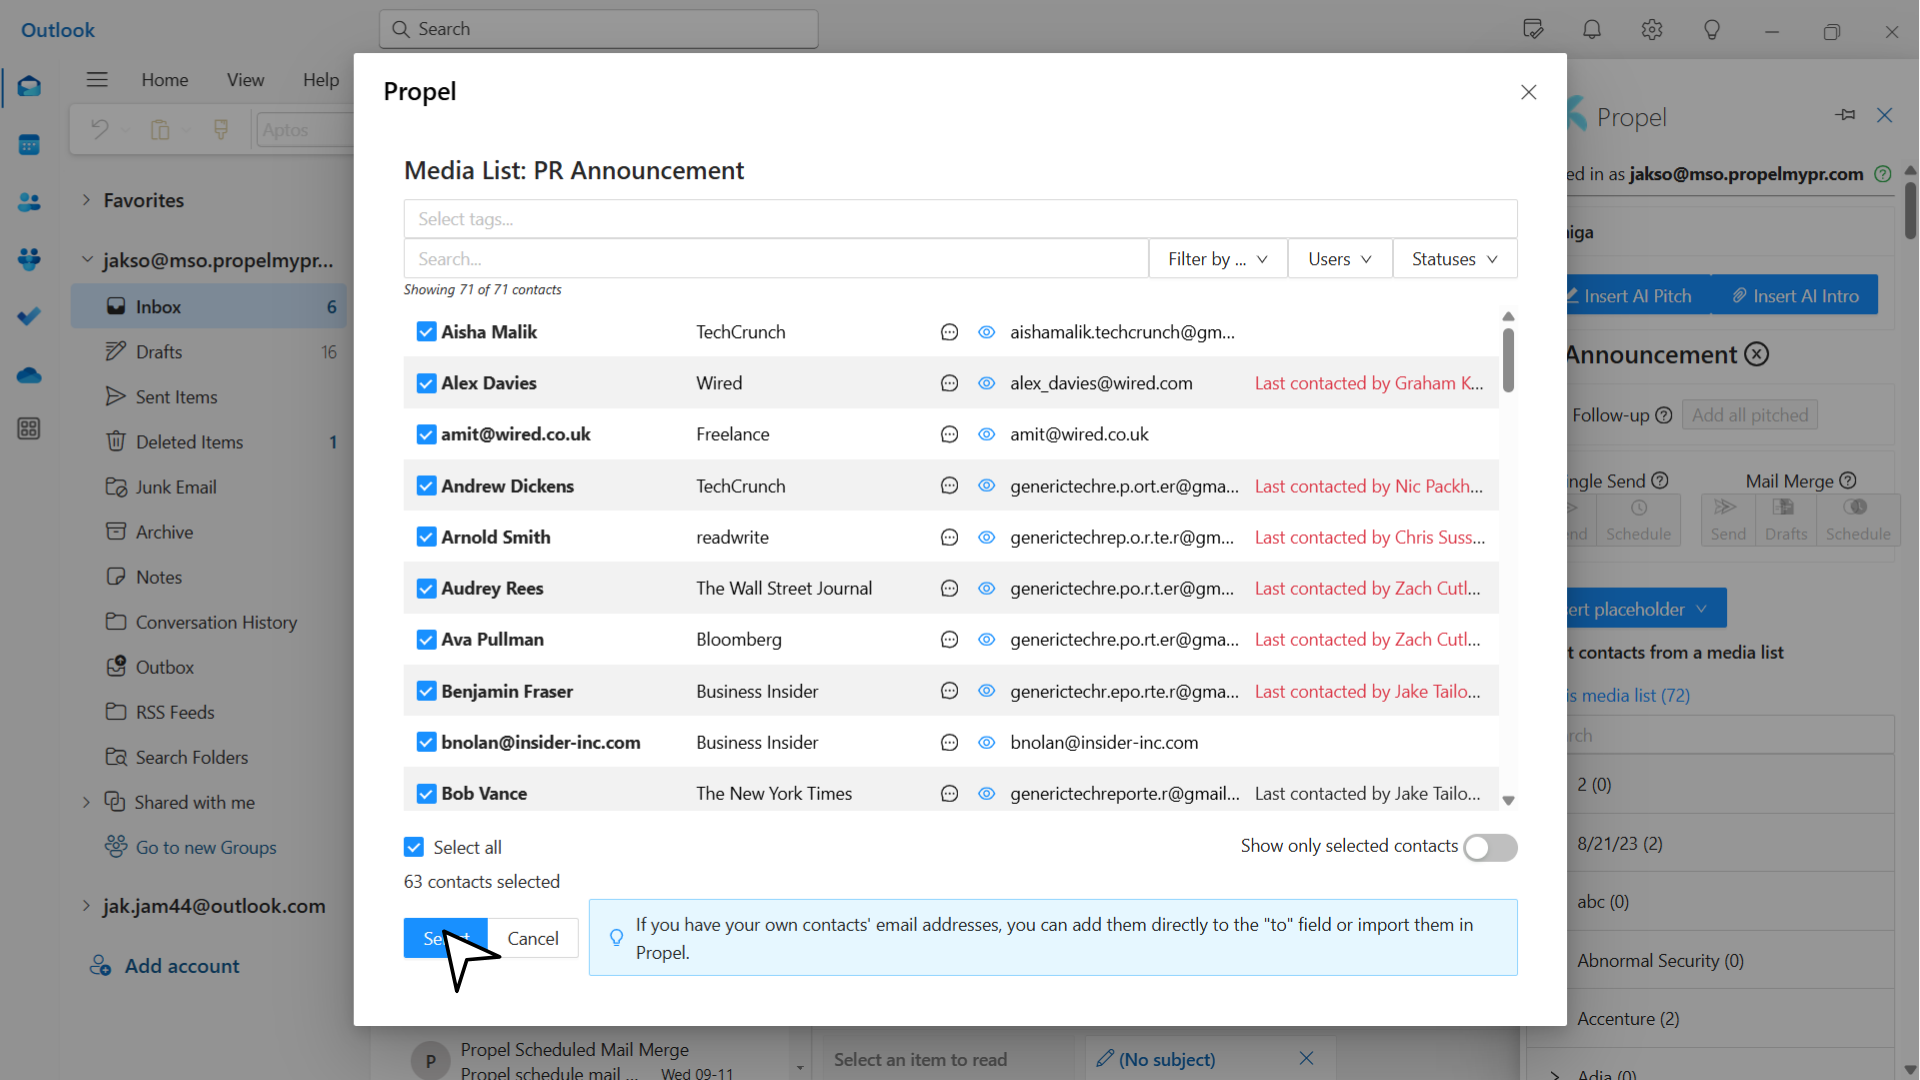Open Insert placeholder dropdown in Propel panel
The image size is (1920, 1080).
(x=1646, y=608)
